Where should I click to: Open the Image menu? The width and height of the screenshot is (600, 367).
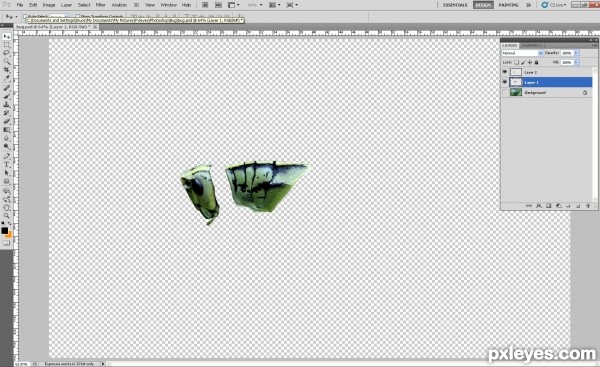coord(49,5)
